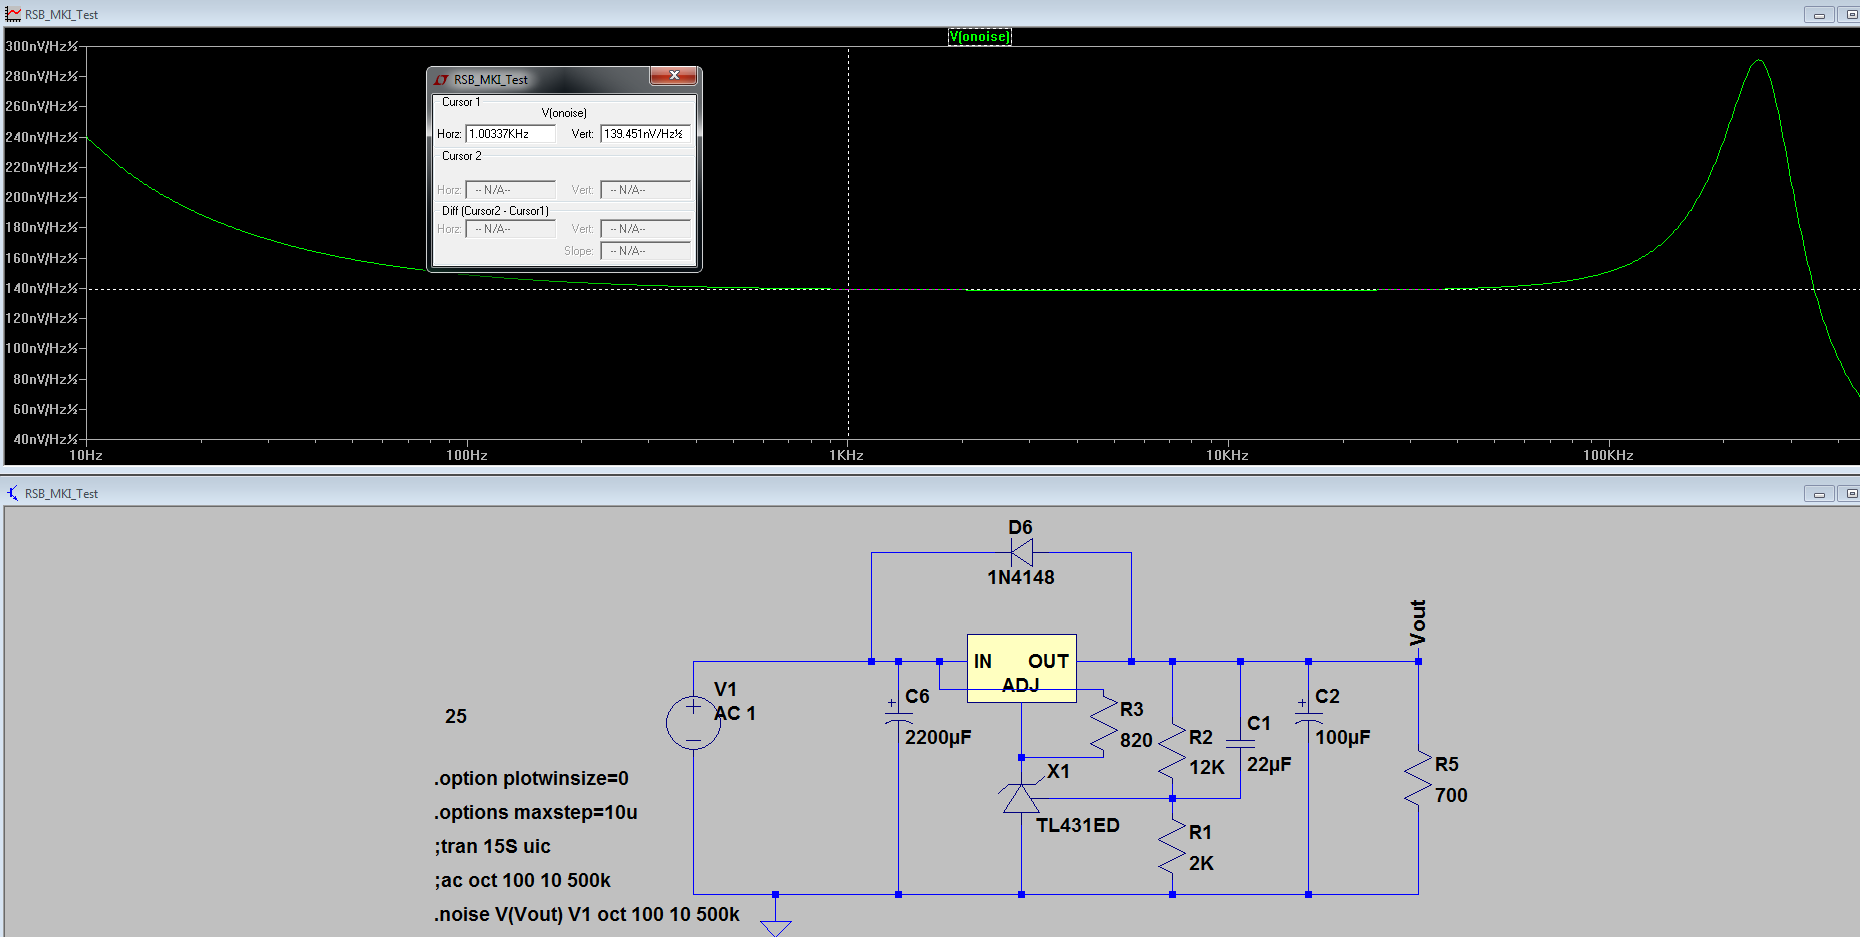Select the R2 resistor symbol
The image size is (1860, 937).
pyautogui.click(x=1172, y=752)
